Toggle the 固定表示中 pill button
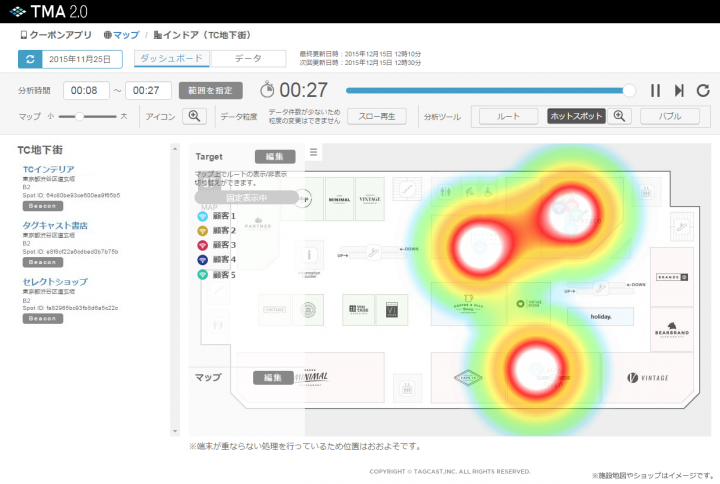This screenshot has height=484, width=720. 247,198
